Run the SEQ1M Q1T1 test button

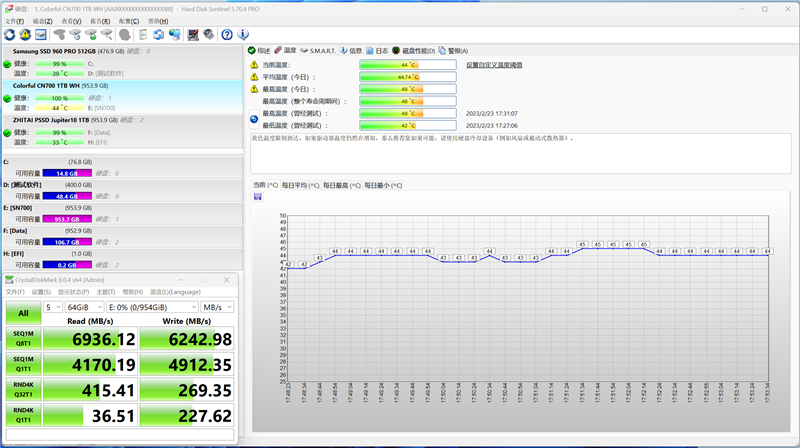click(x=23, y=364)
